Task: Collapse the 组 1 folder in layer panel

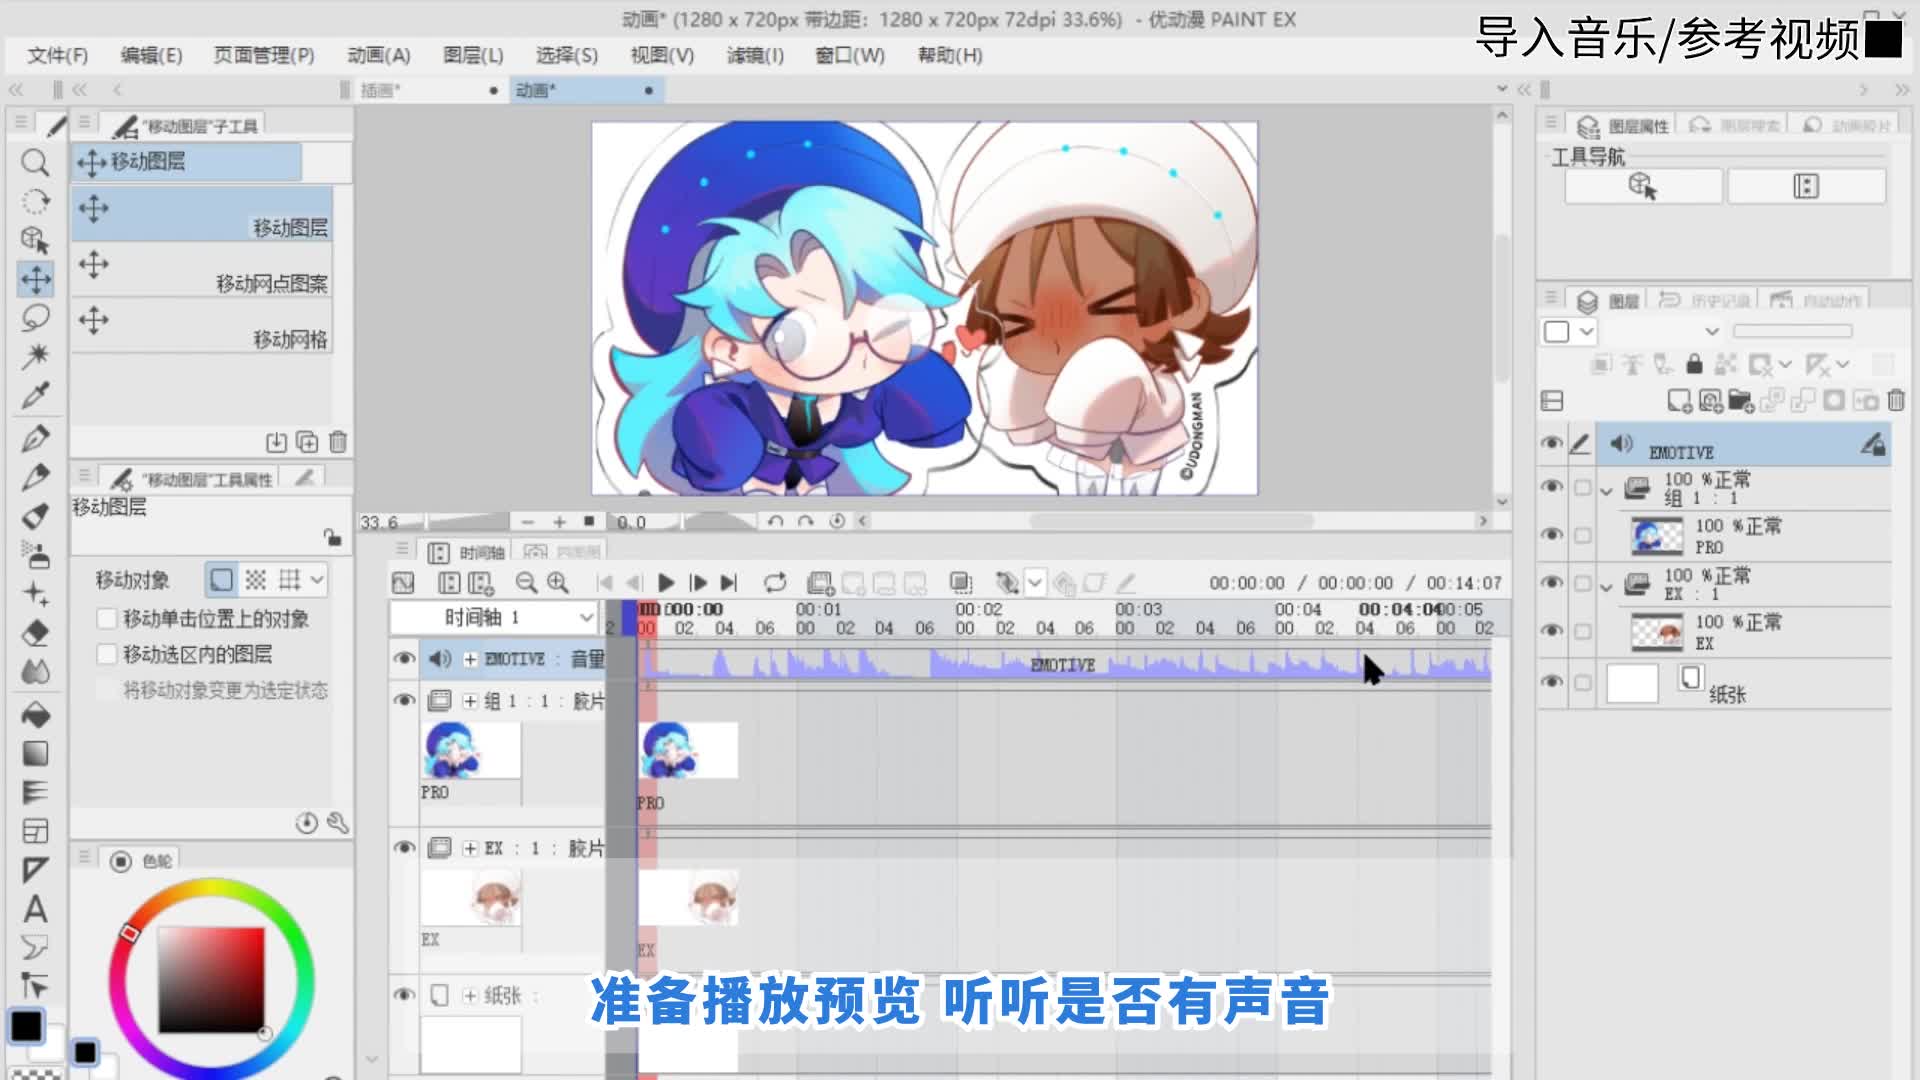Action: click(x=1606, y=491)
